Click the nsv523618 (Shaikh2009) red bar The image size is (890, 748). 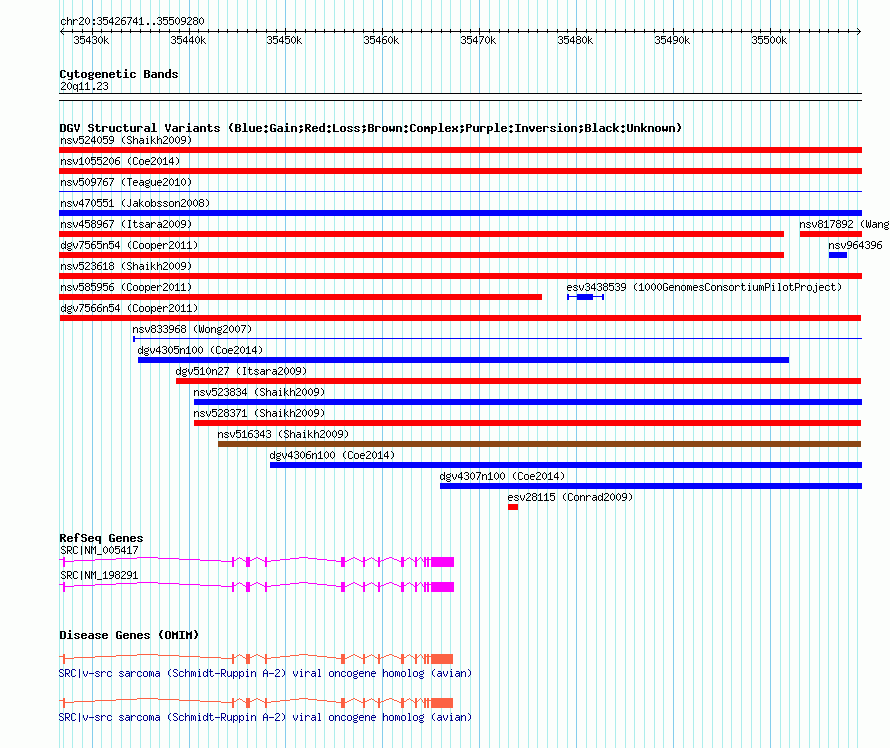point(460,276)
